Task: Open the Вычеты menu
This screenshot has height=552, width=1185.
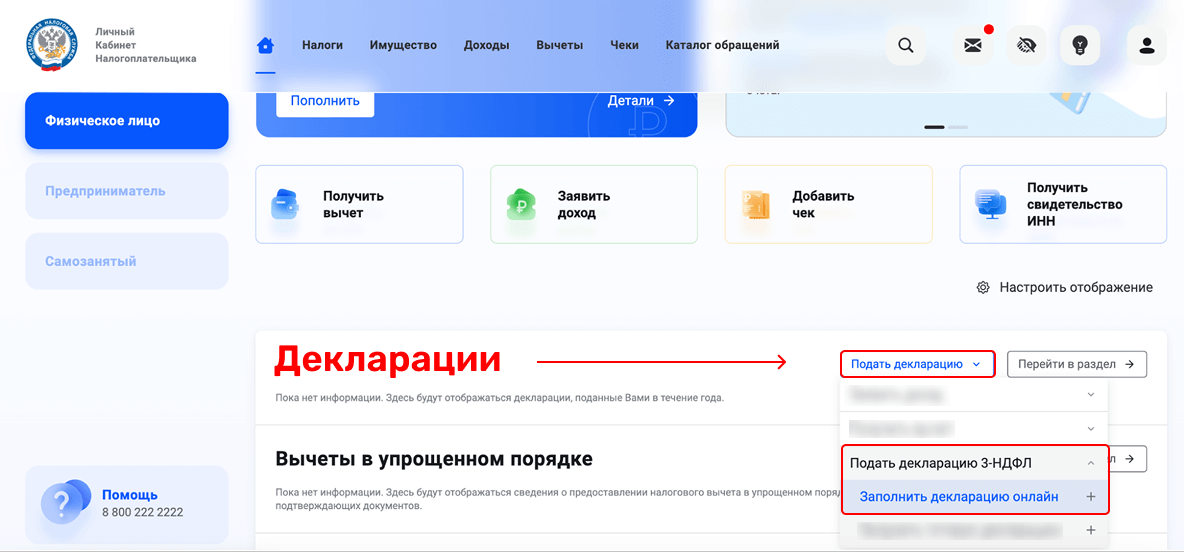Action: point(559,45)
